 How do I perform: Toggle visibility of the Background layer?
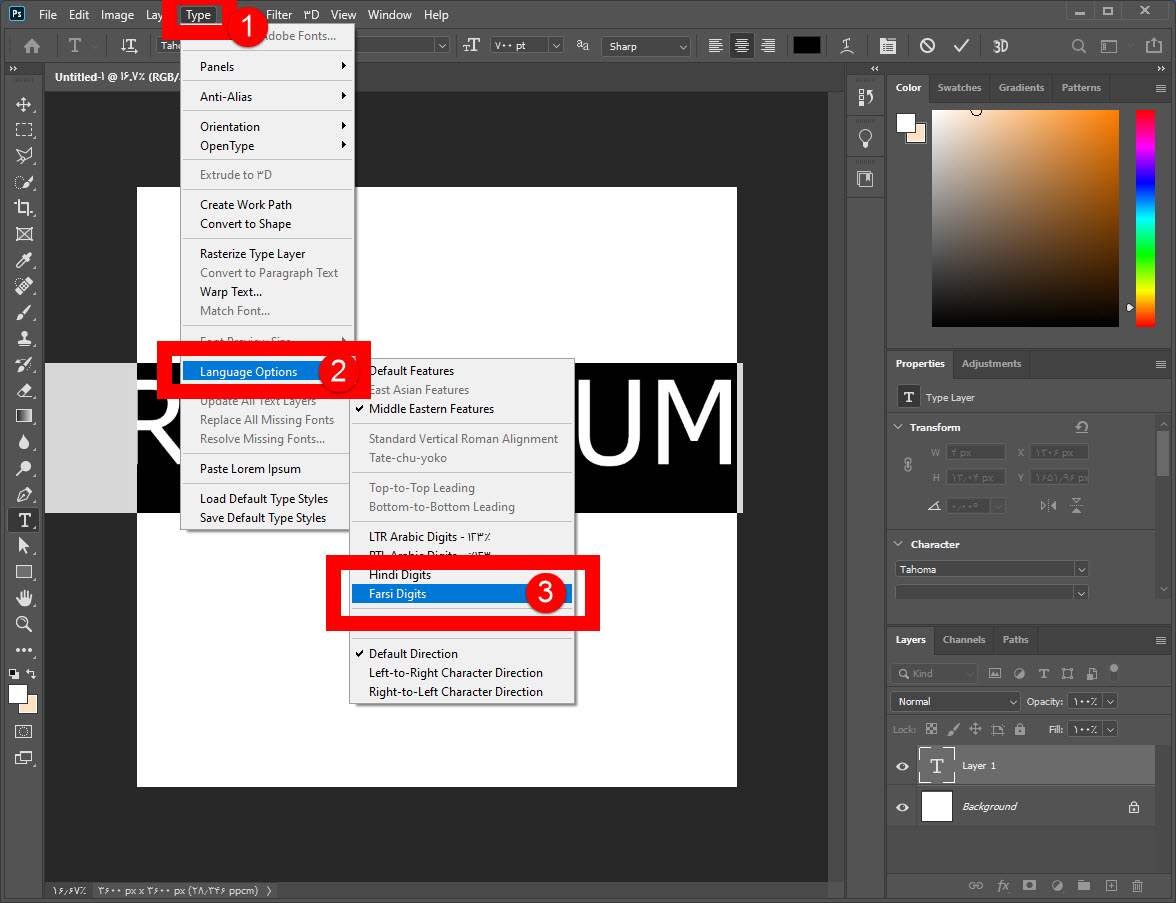click(903, 807)
